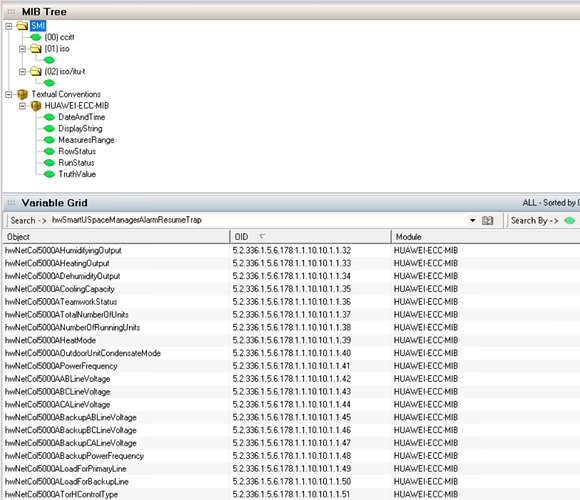The image size is (580, 500).
Task: Collapse the HUAWEI-ECC-MIB tree node
Action: tap(23, 106)
